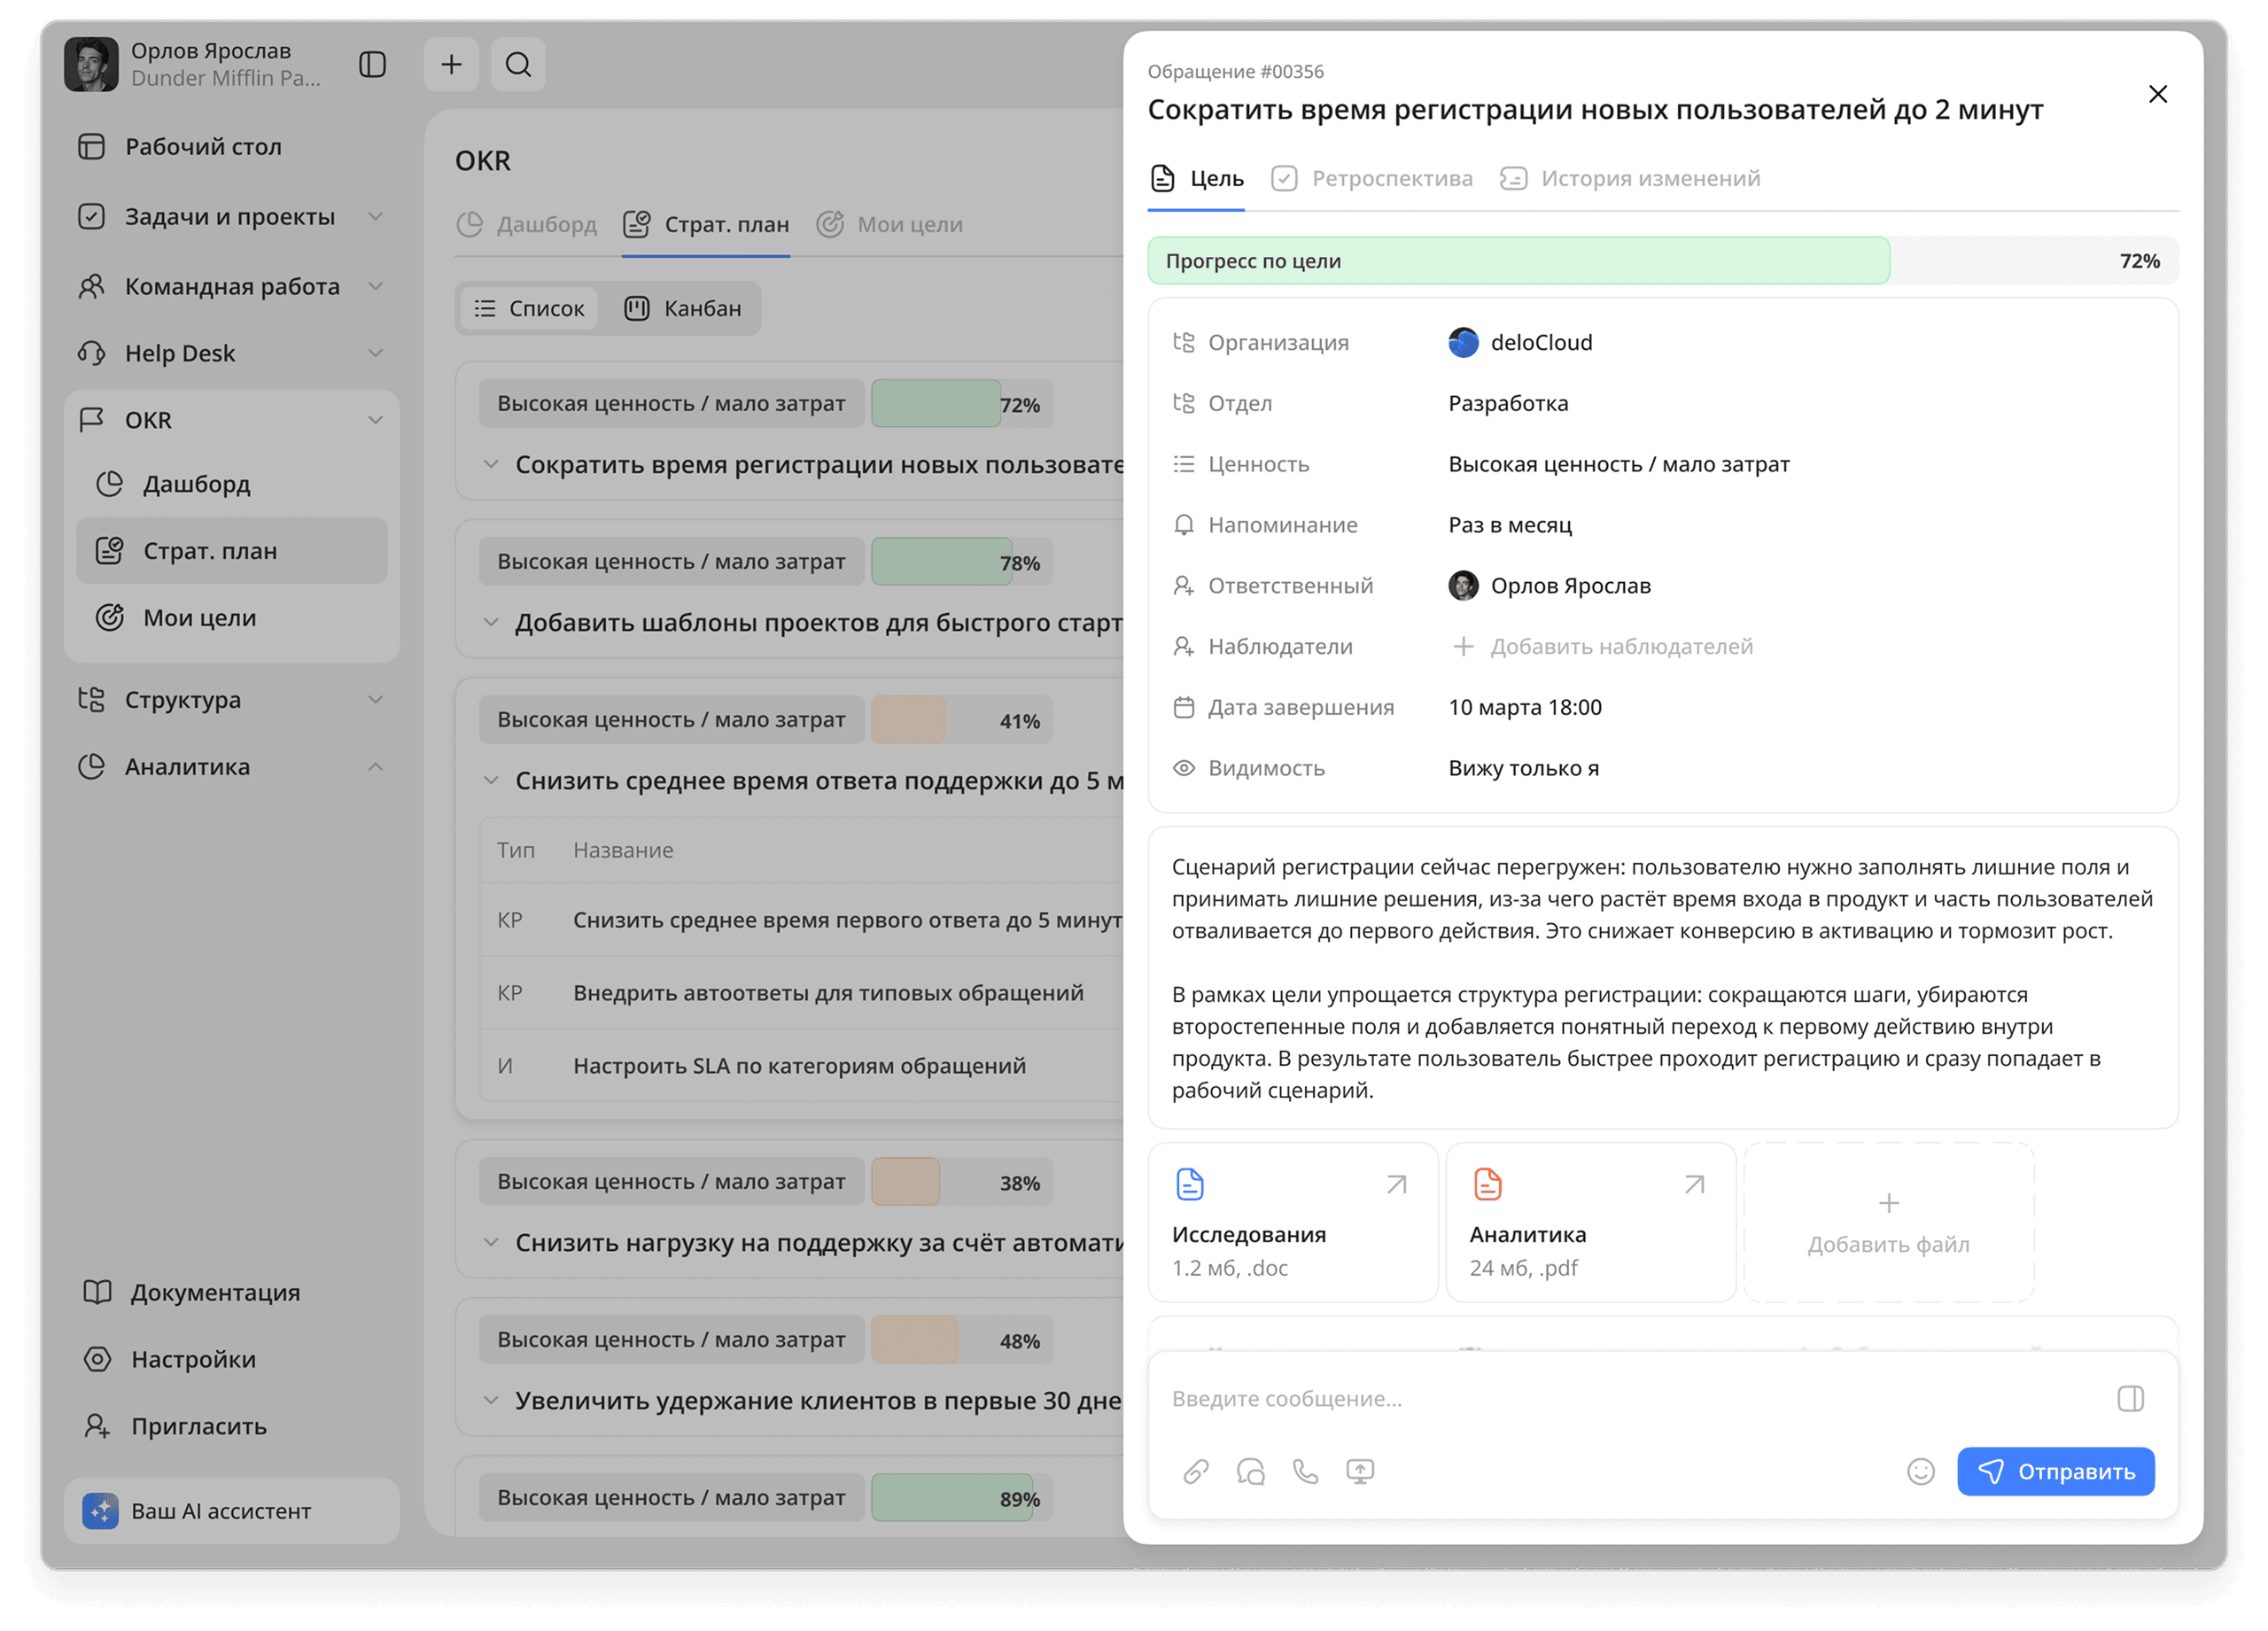Switch to Мои цели tab
Screen dimensions: 2268x1631
coord(889,225)
